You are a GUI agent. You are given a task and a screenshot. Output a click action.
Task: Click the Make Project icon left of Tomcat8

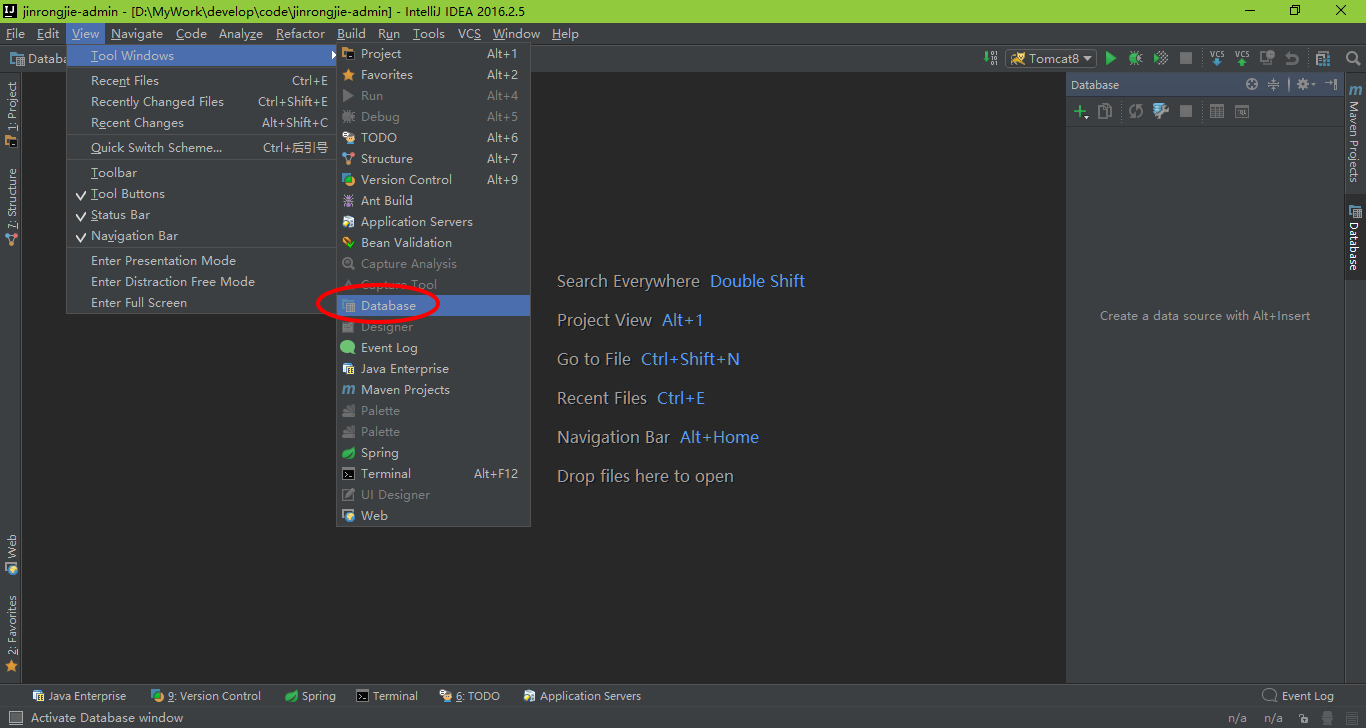990,59
